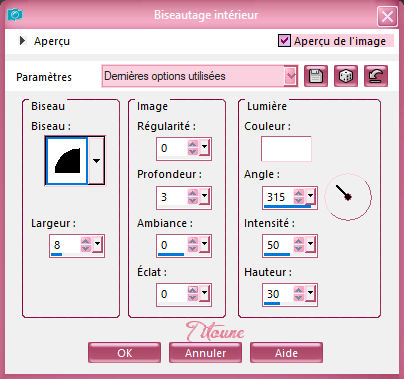This screenshot has height=379, width=404.
Task: Click the white Couleur light swatch
Action: tap(286, 149)
